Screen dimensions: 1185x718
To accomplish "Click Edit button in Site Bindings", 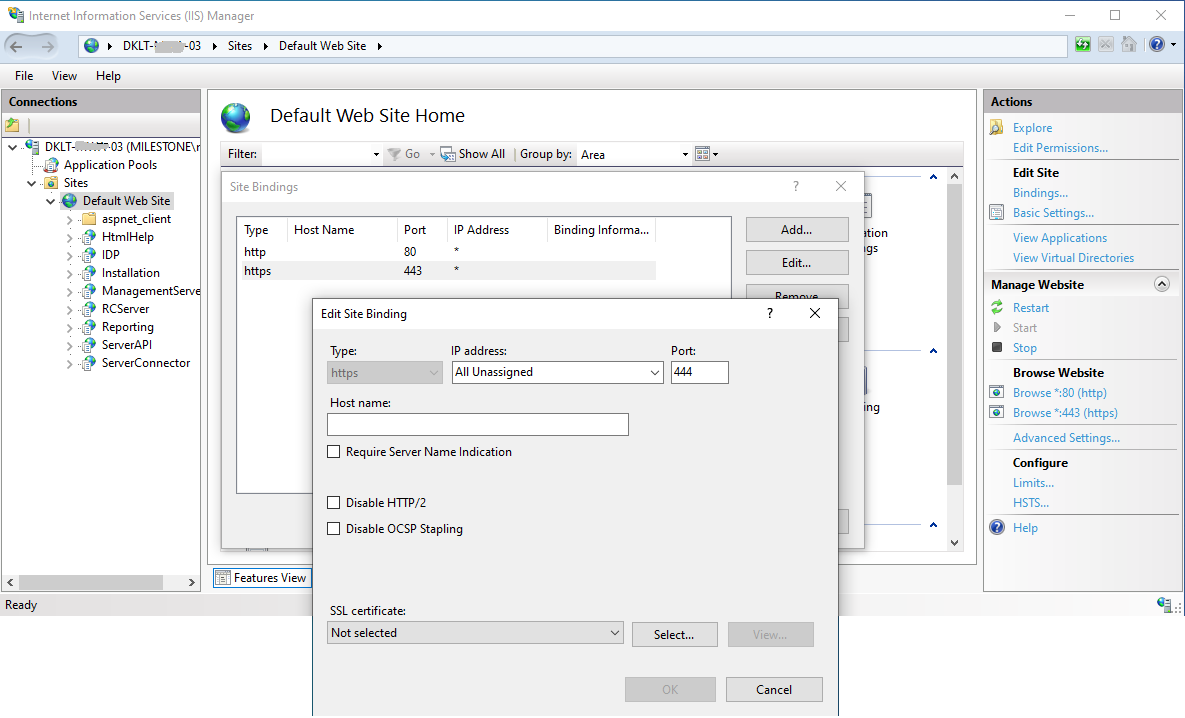I will [797, 263].
